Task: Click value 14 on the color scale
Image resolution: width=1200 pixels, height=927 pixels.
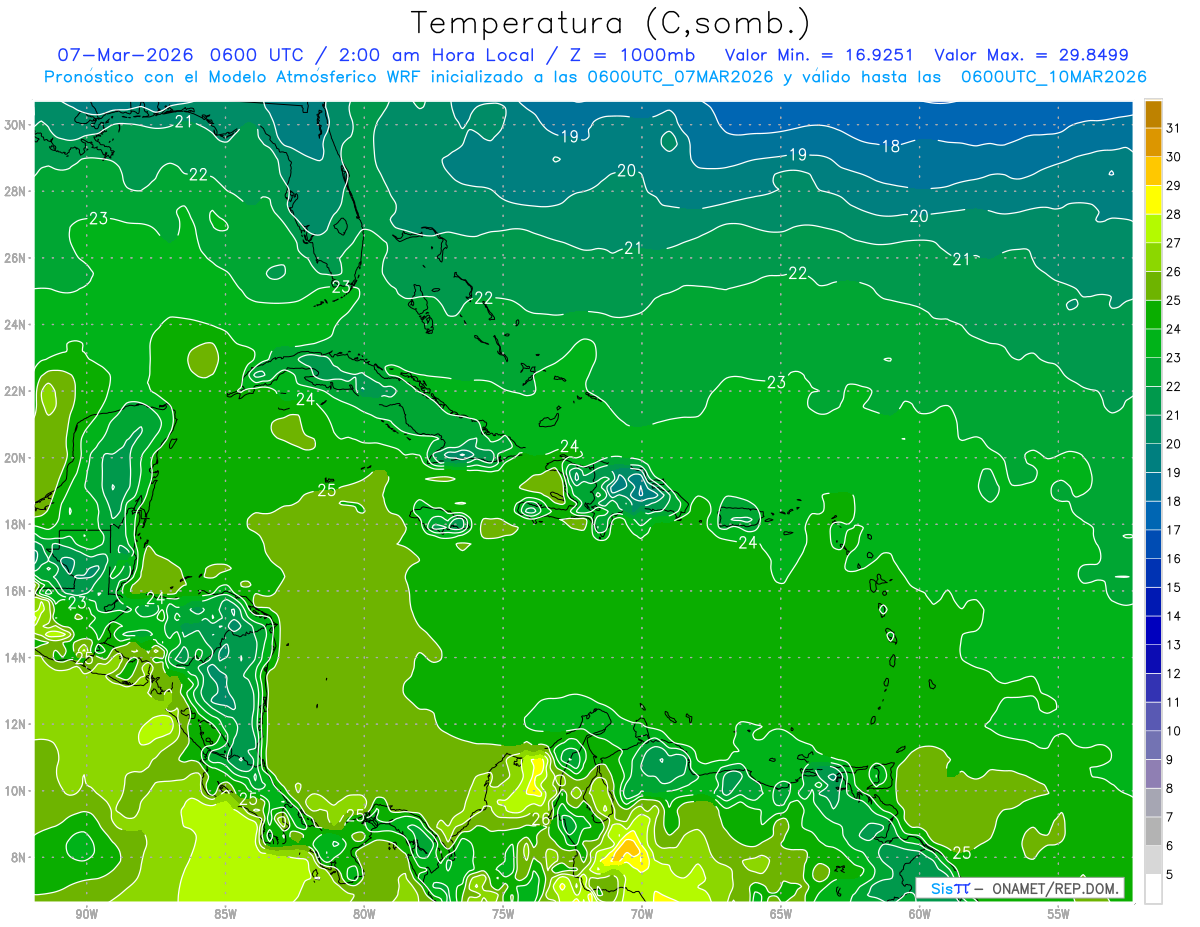Action: (1174, 617)
